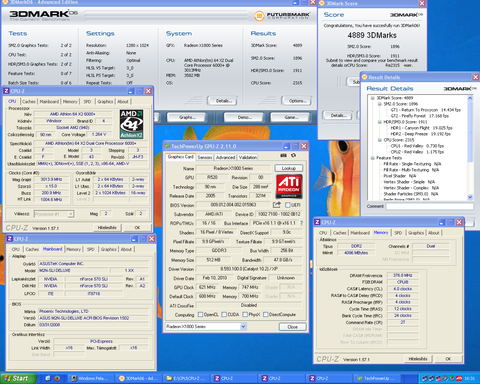This screenshot has height=384, width=480.
Task: Open the About tab in the Mainboard CPU-Z window
Action: (126, 249)
